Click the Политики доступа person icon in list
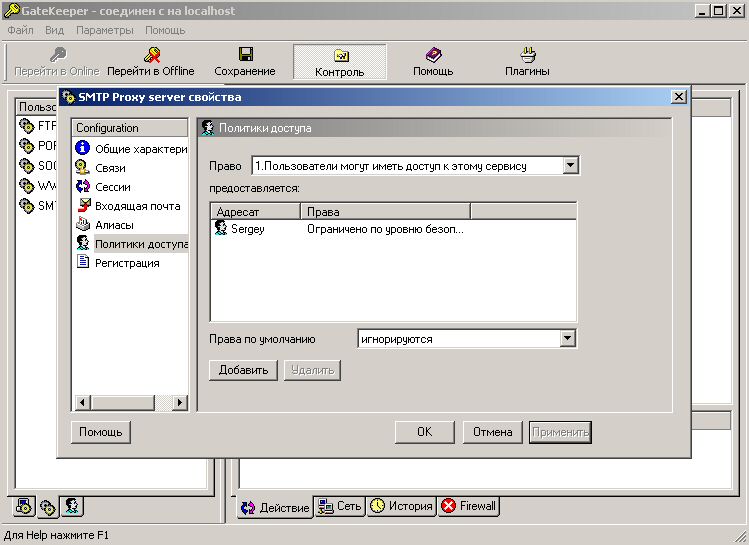 83,243
